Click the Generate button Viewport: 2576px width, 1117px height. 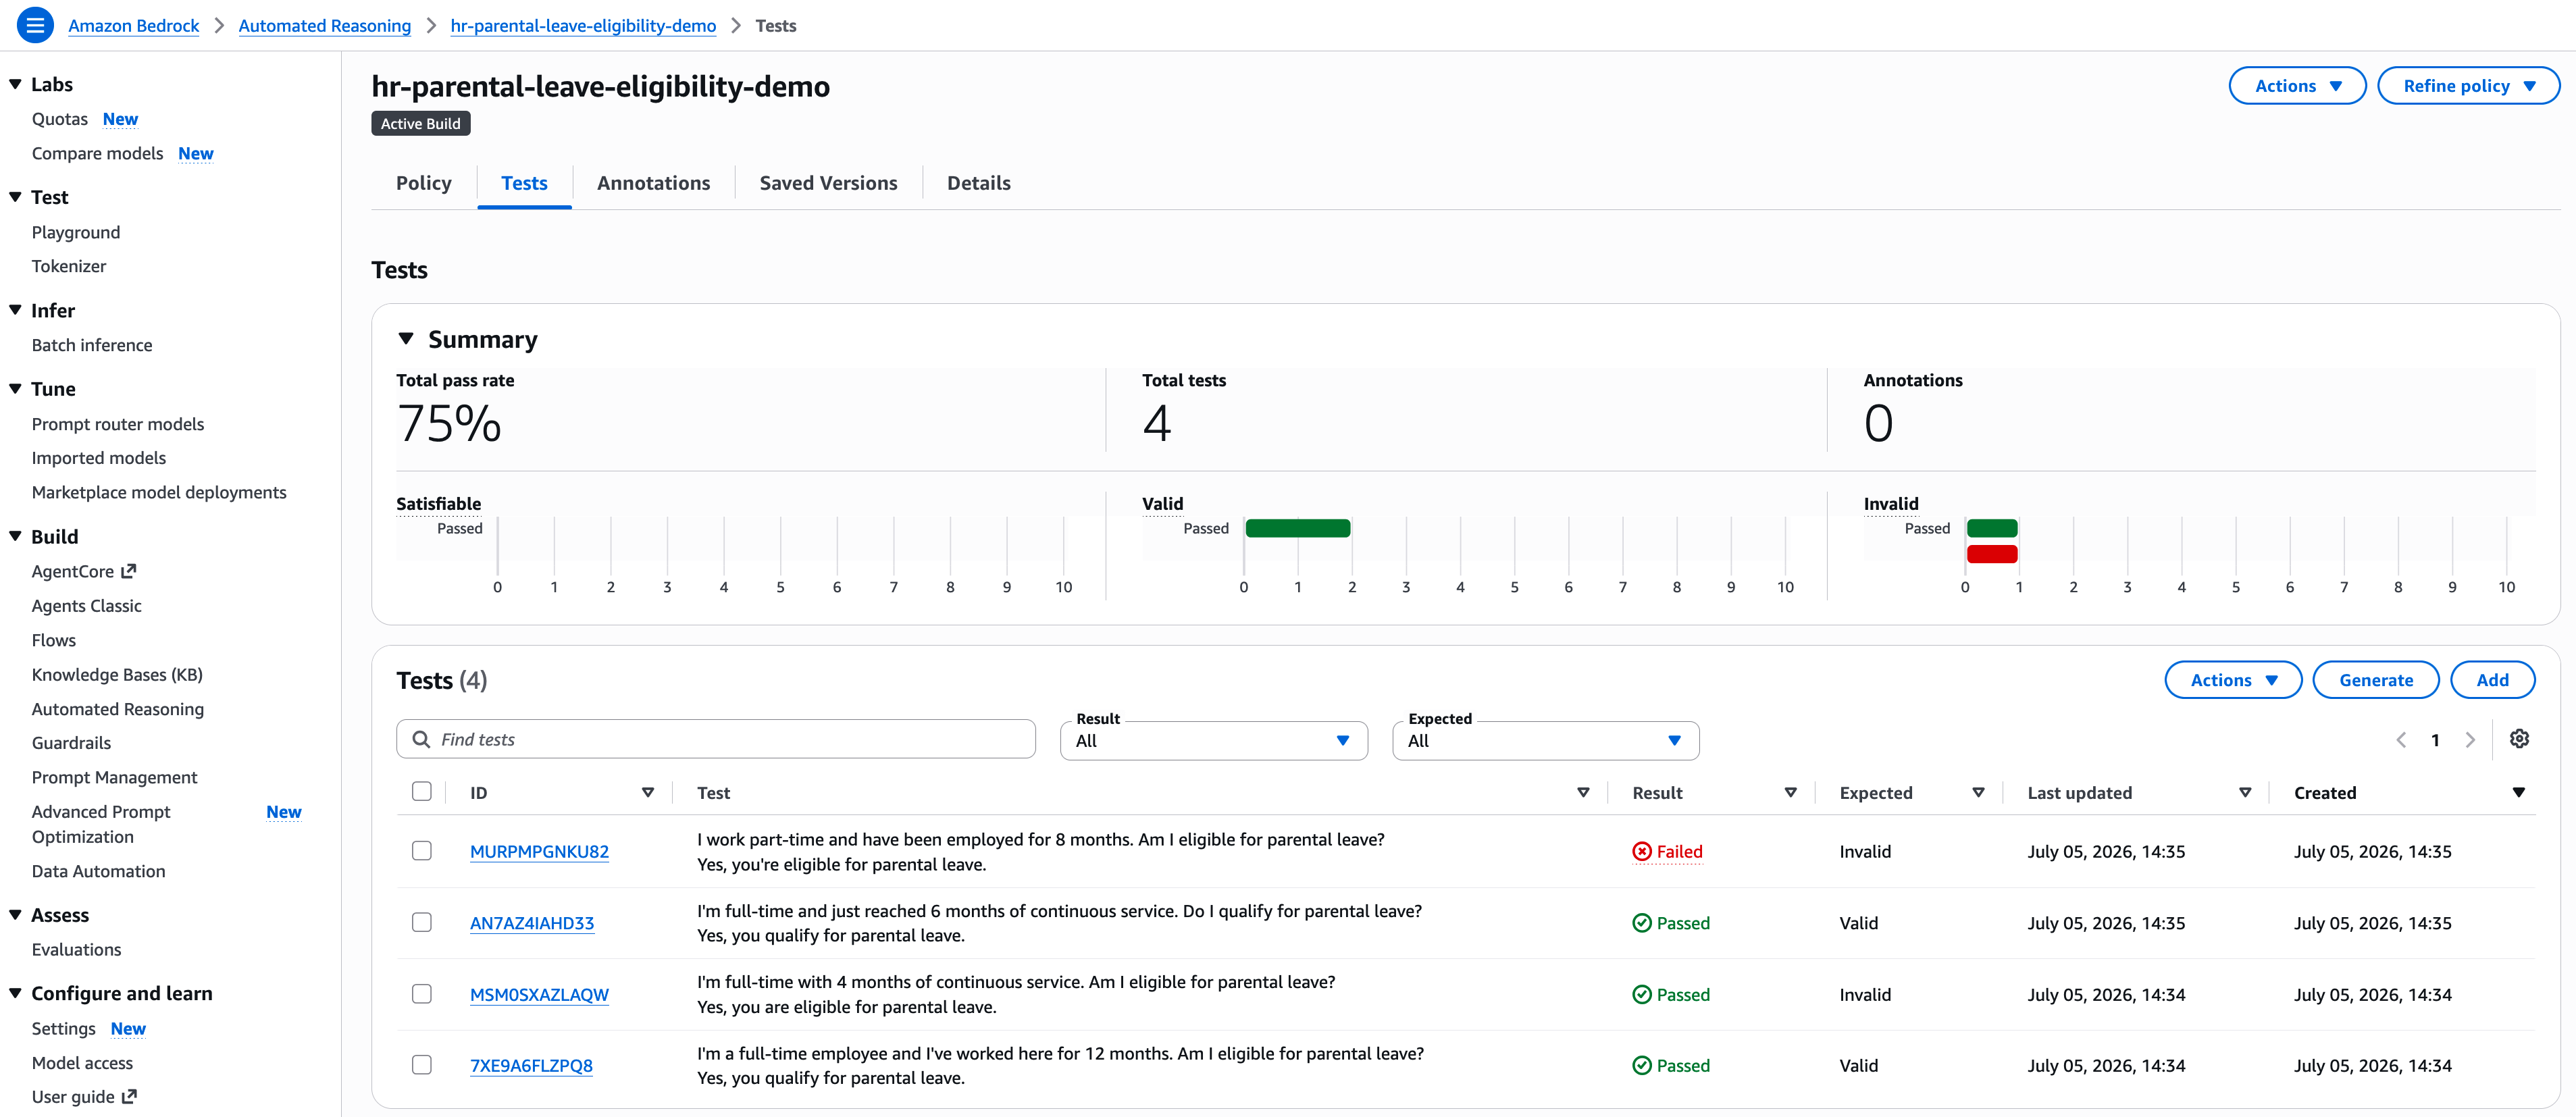click(x=2375, y=680)
